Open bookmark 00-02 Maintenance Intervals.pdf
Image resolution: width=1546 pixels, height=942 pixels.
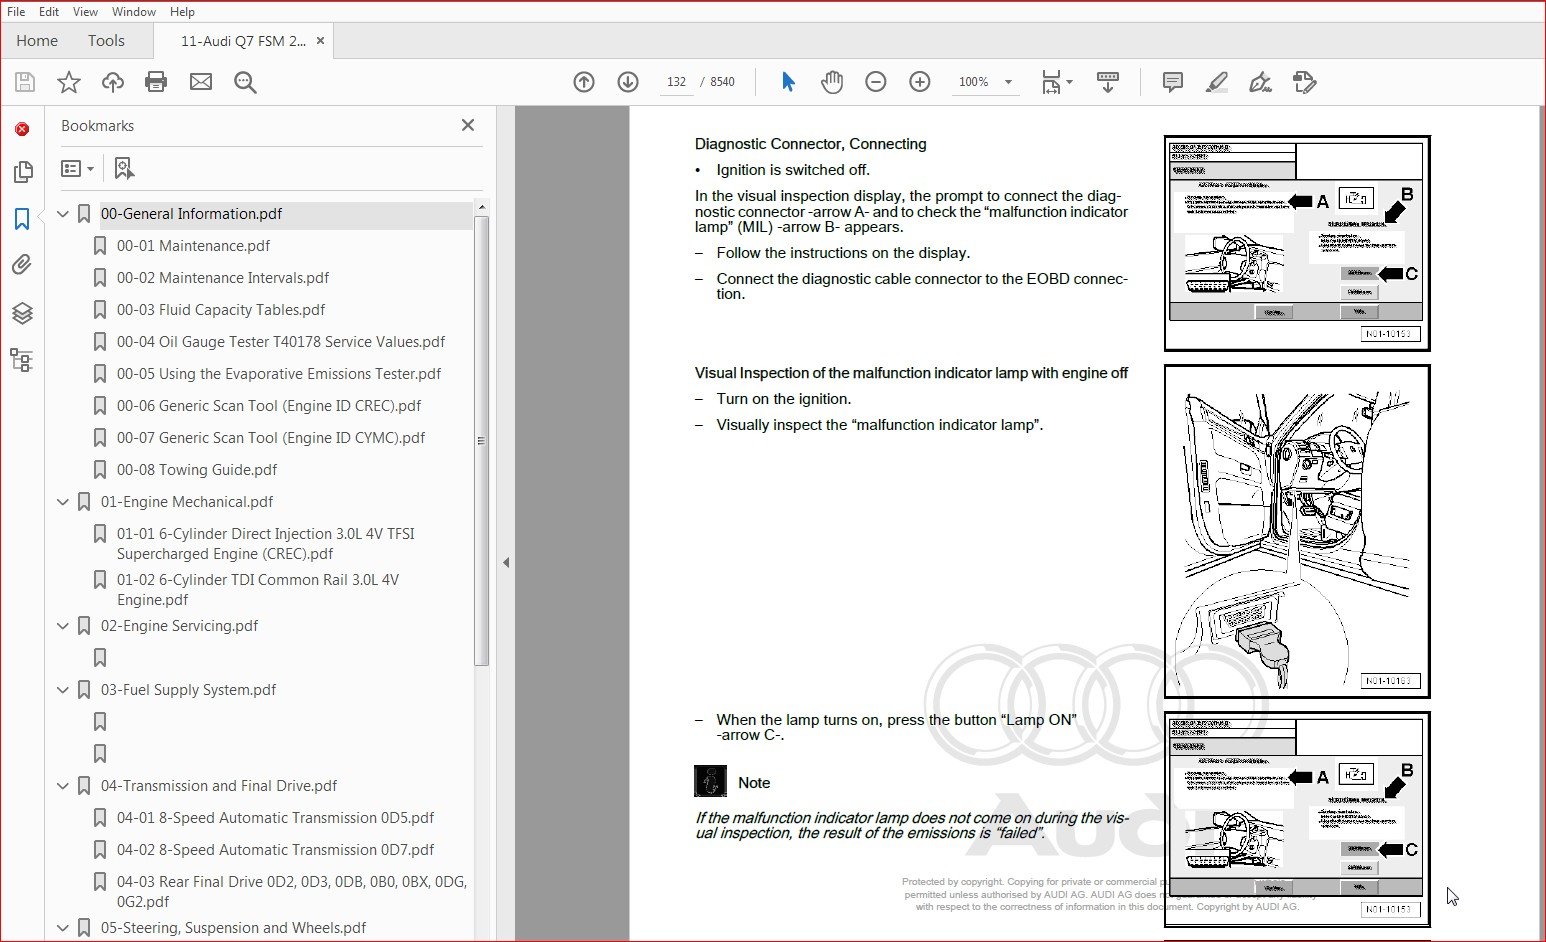click(x=223, y=278)
